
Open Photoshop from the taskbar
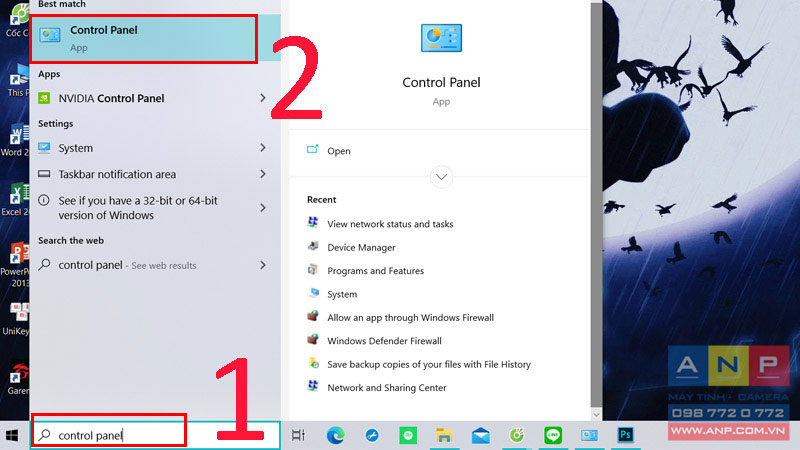626,435
